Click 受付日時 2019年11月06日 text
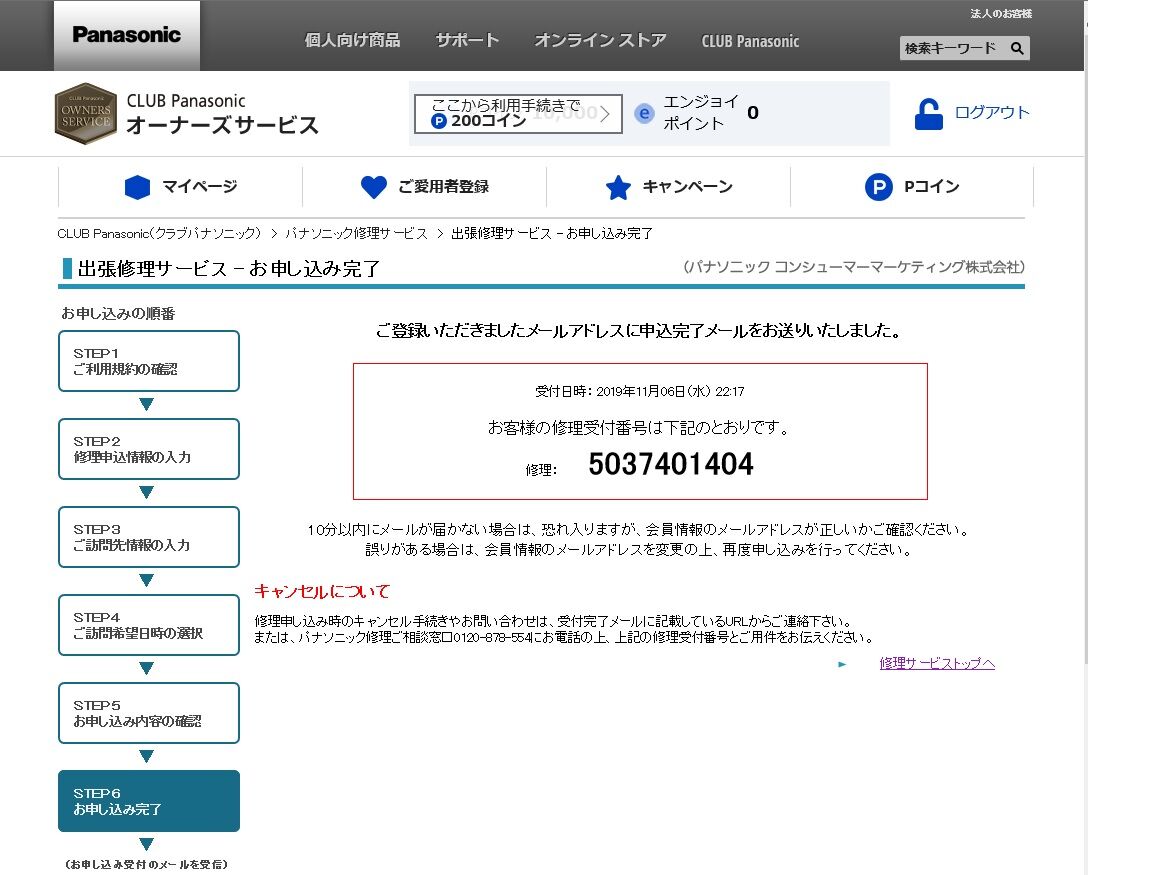1152x875 pixels. [x=639, y=392]
